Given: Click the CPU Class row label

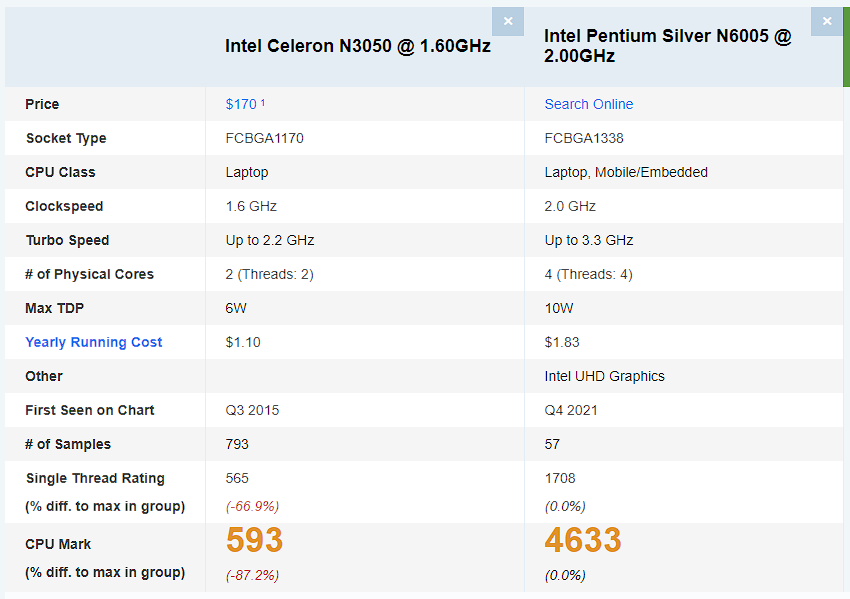Looking at the screenshot, I should 60,172.
